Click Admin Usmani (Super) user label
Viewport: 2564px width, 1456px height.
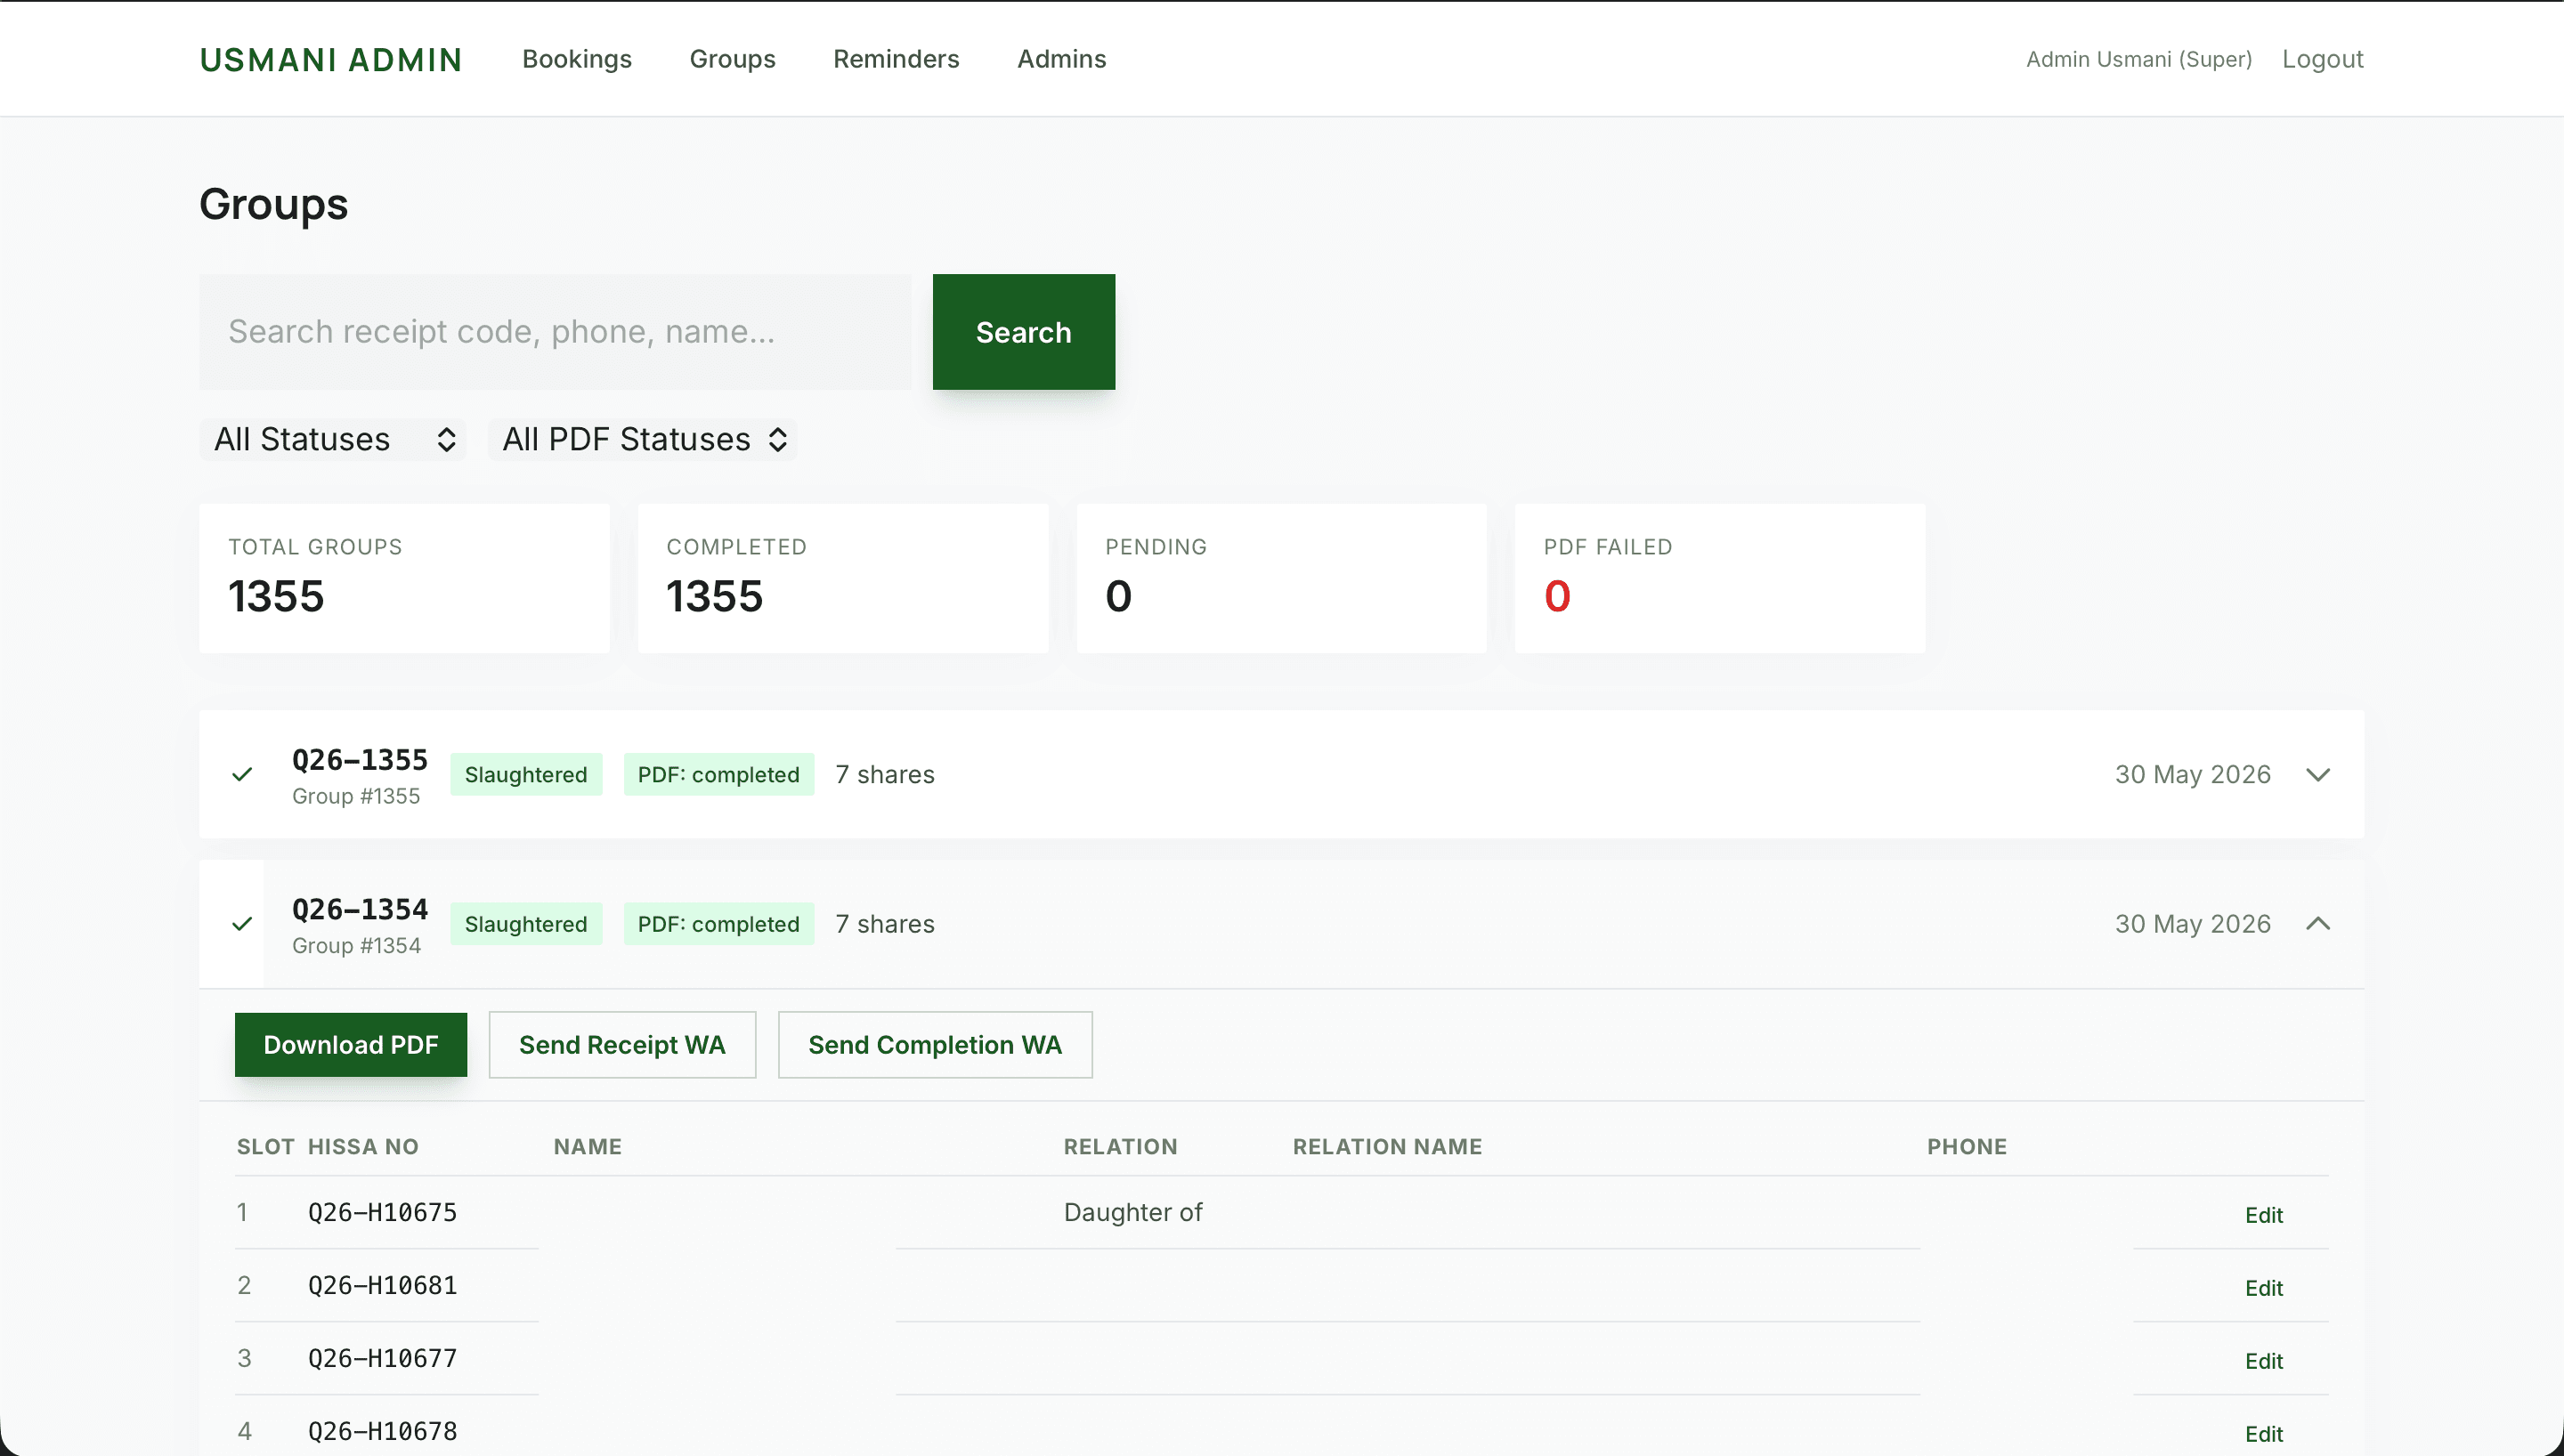2139,59
